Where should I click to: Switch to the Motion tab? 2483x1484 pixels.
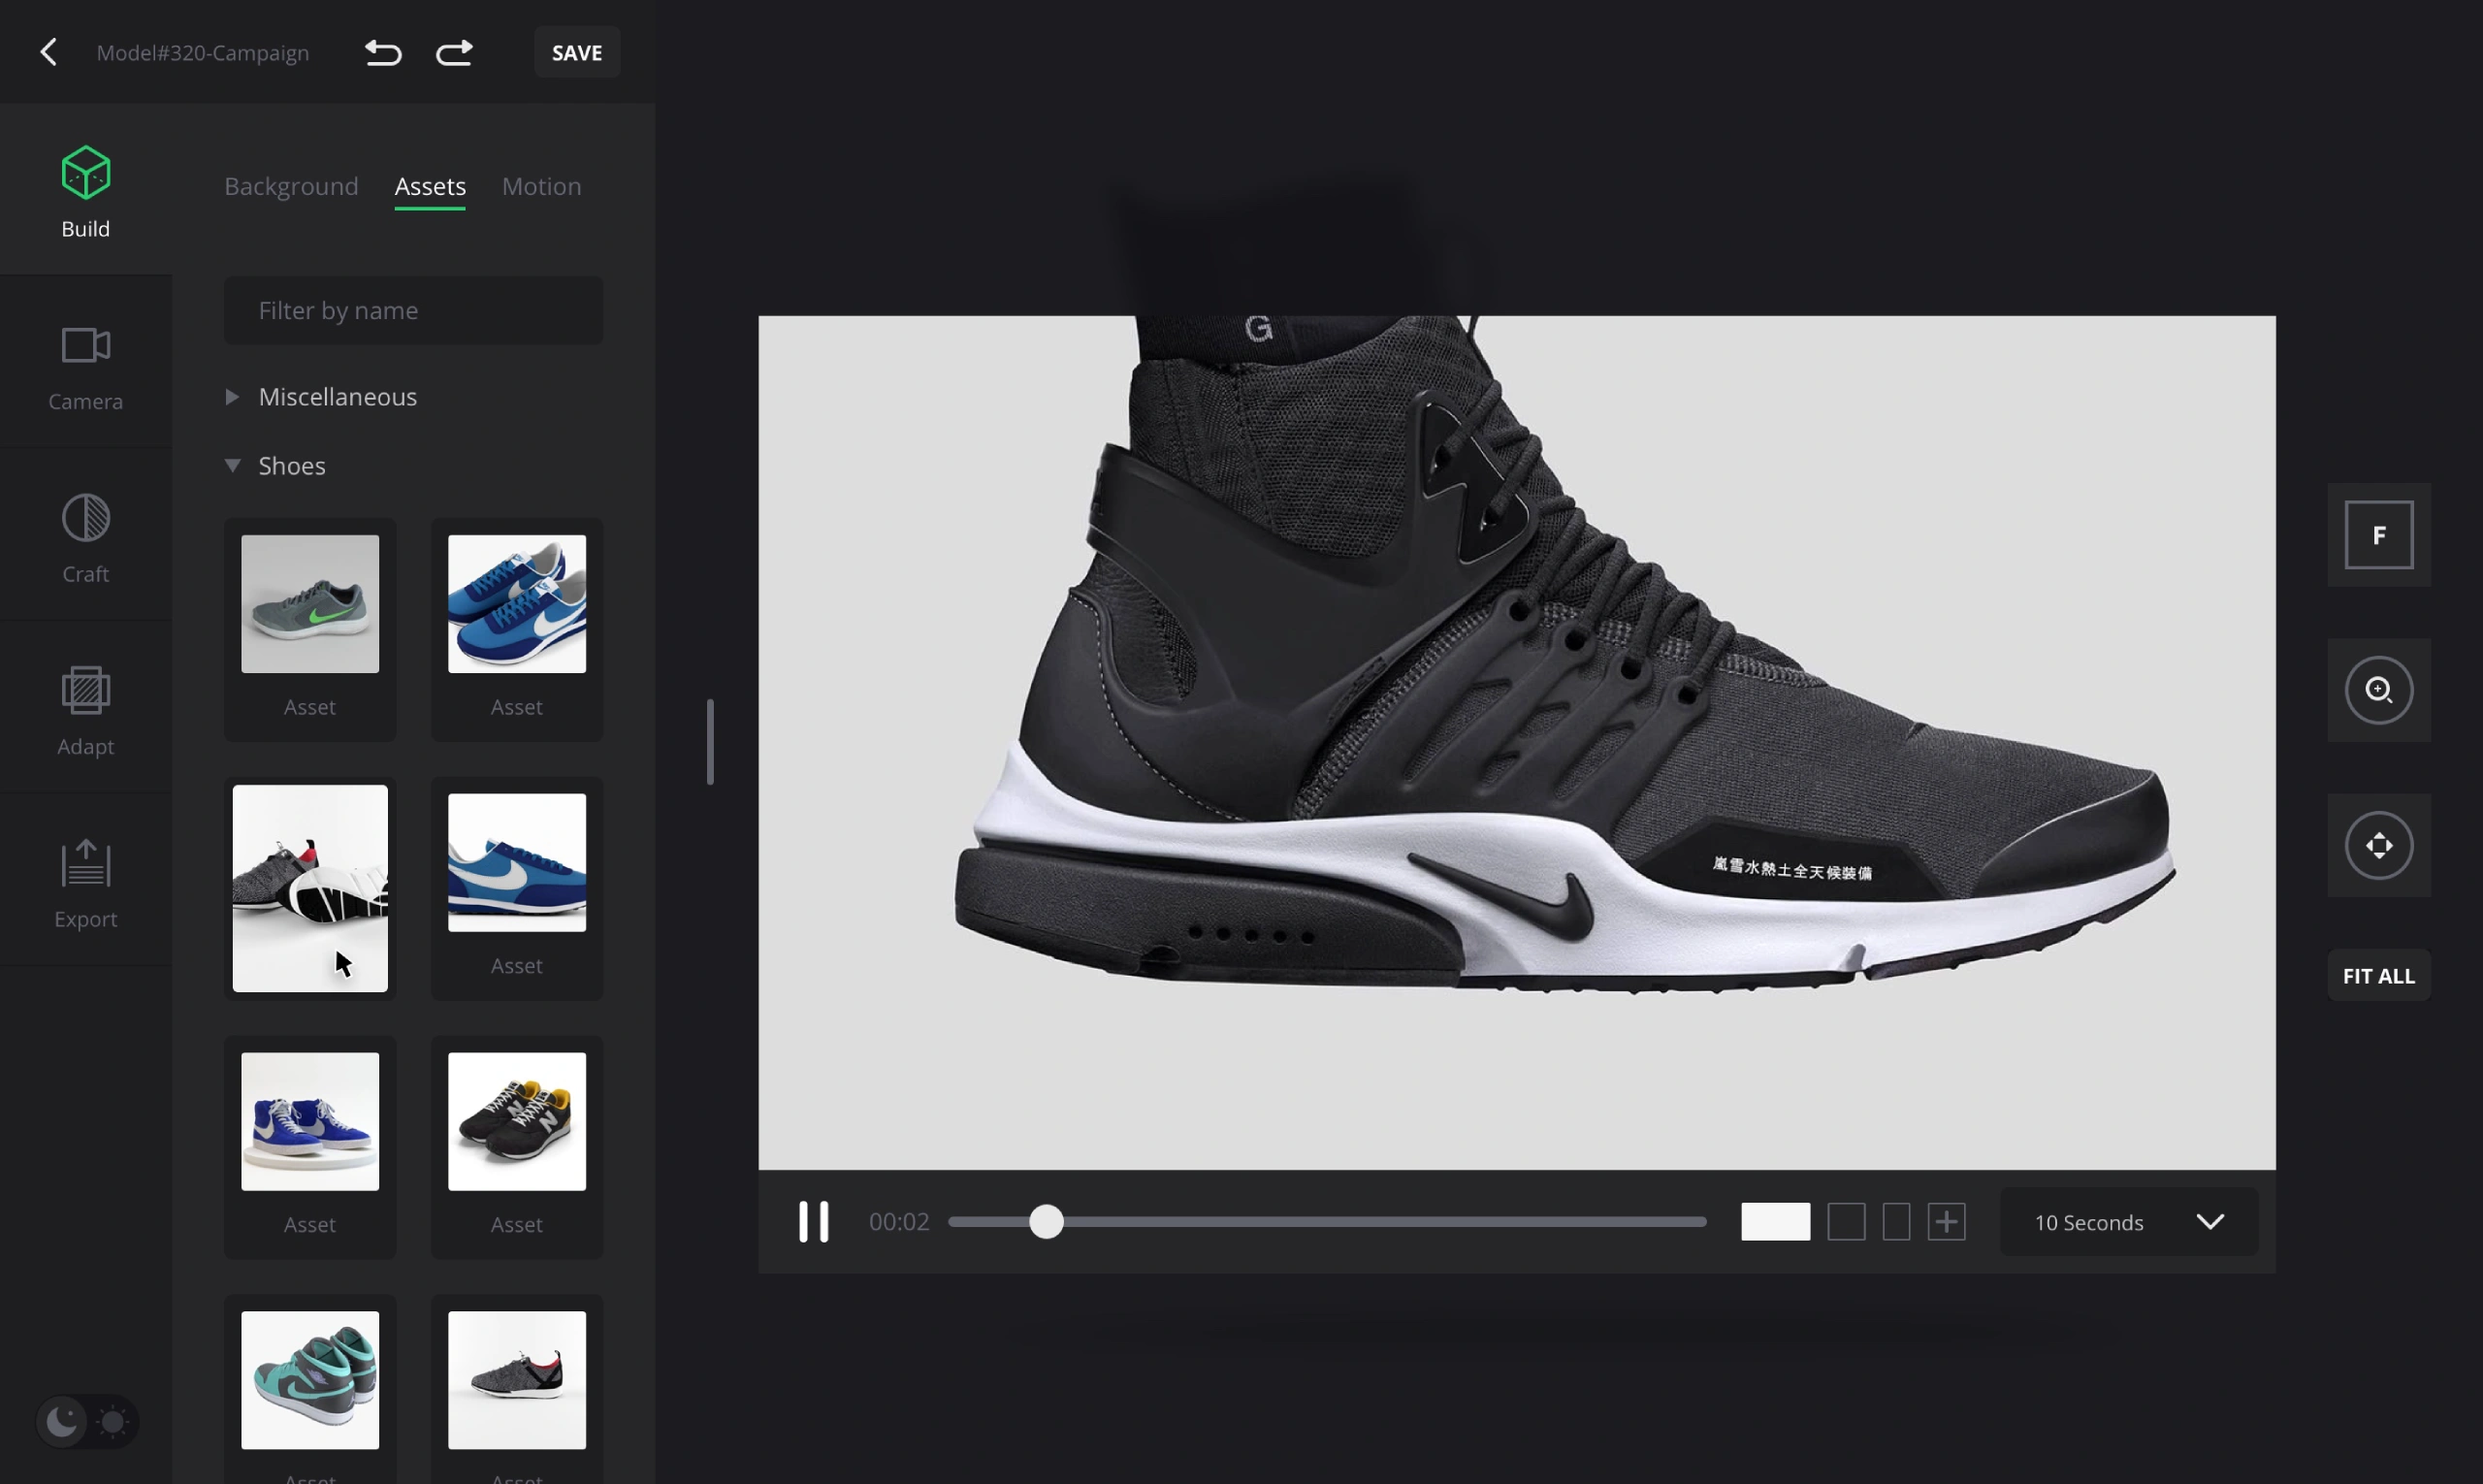tap(541, 186)
